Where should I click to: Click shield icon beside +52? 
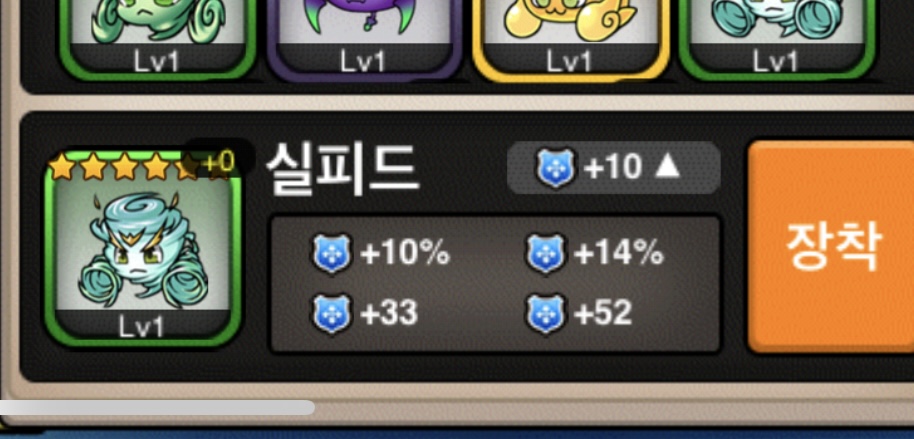546,313
